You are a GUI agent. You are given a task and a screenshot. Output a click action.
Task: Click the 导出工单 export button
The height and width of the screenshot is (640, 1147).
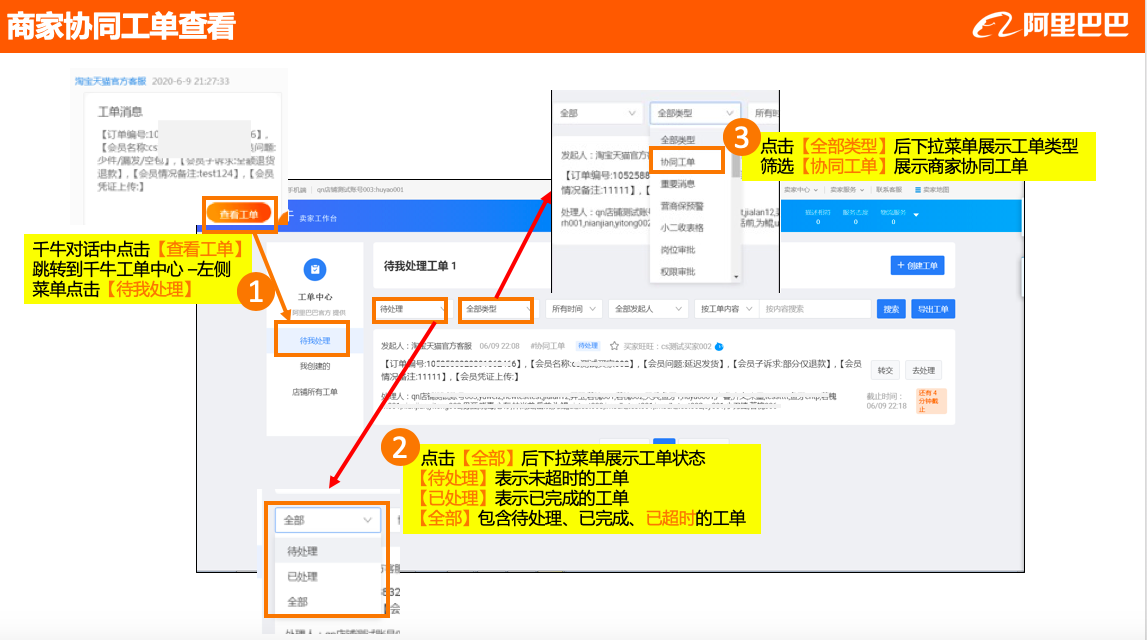click(933, 309)
